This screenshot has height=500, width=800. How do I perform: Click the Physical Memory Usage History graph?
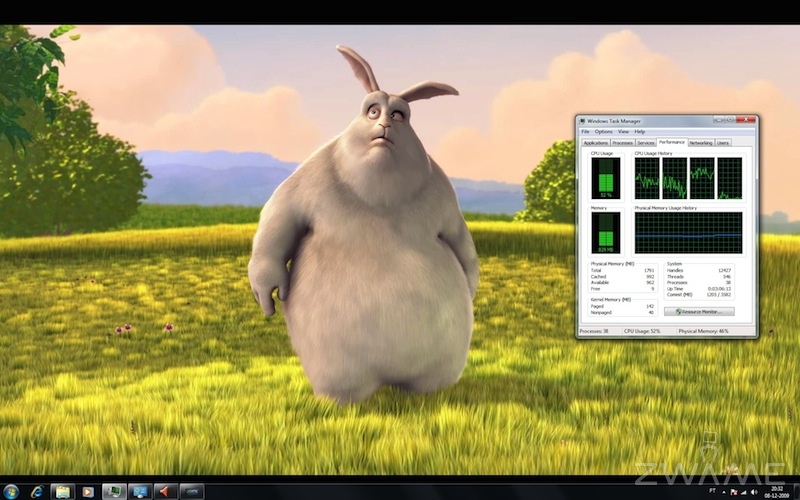pos(688,233)
